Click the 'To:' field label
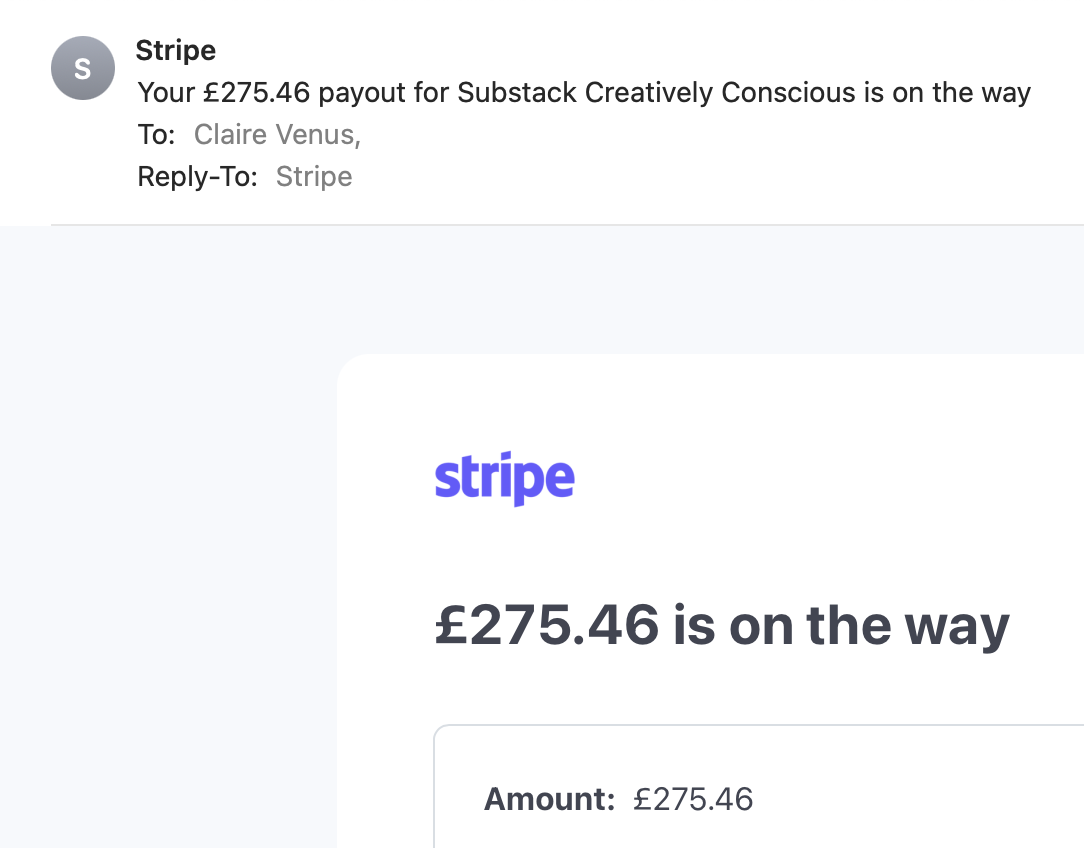 point(157,135)
